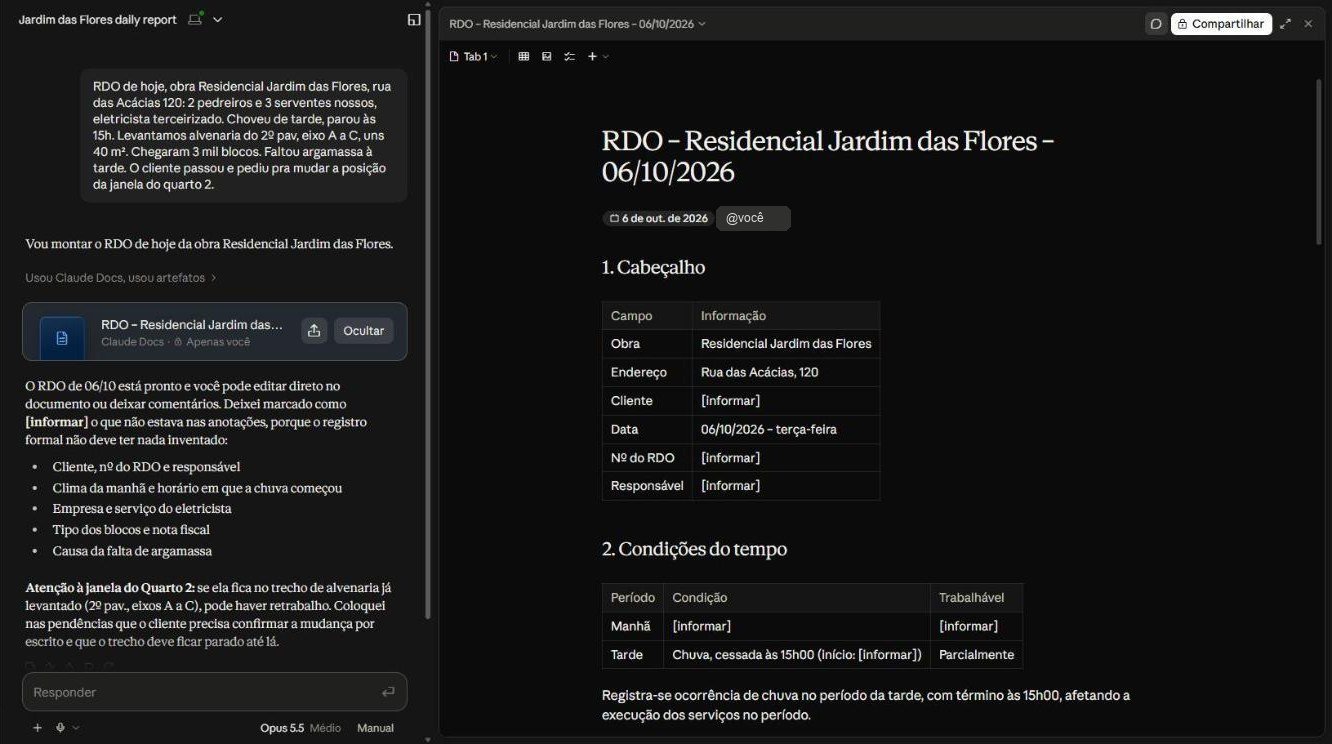The height and width of the screenshot is (744, 1332).
Task: Click the '06/10/2026 – terça-feira' cell
Action: [786, 429]
